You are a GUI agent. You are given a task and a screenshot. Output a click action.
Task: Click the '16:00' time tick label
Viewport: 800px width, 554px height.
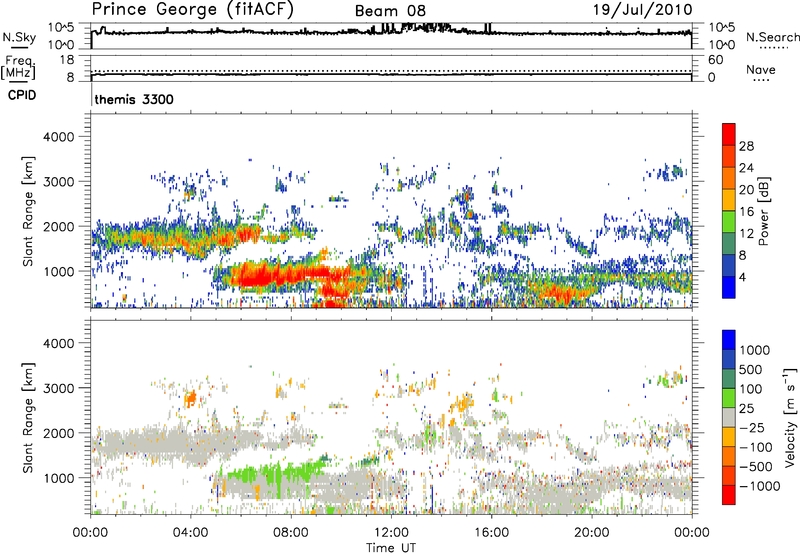[491, 533]
